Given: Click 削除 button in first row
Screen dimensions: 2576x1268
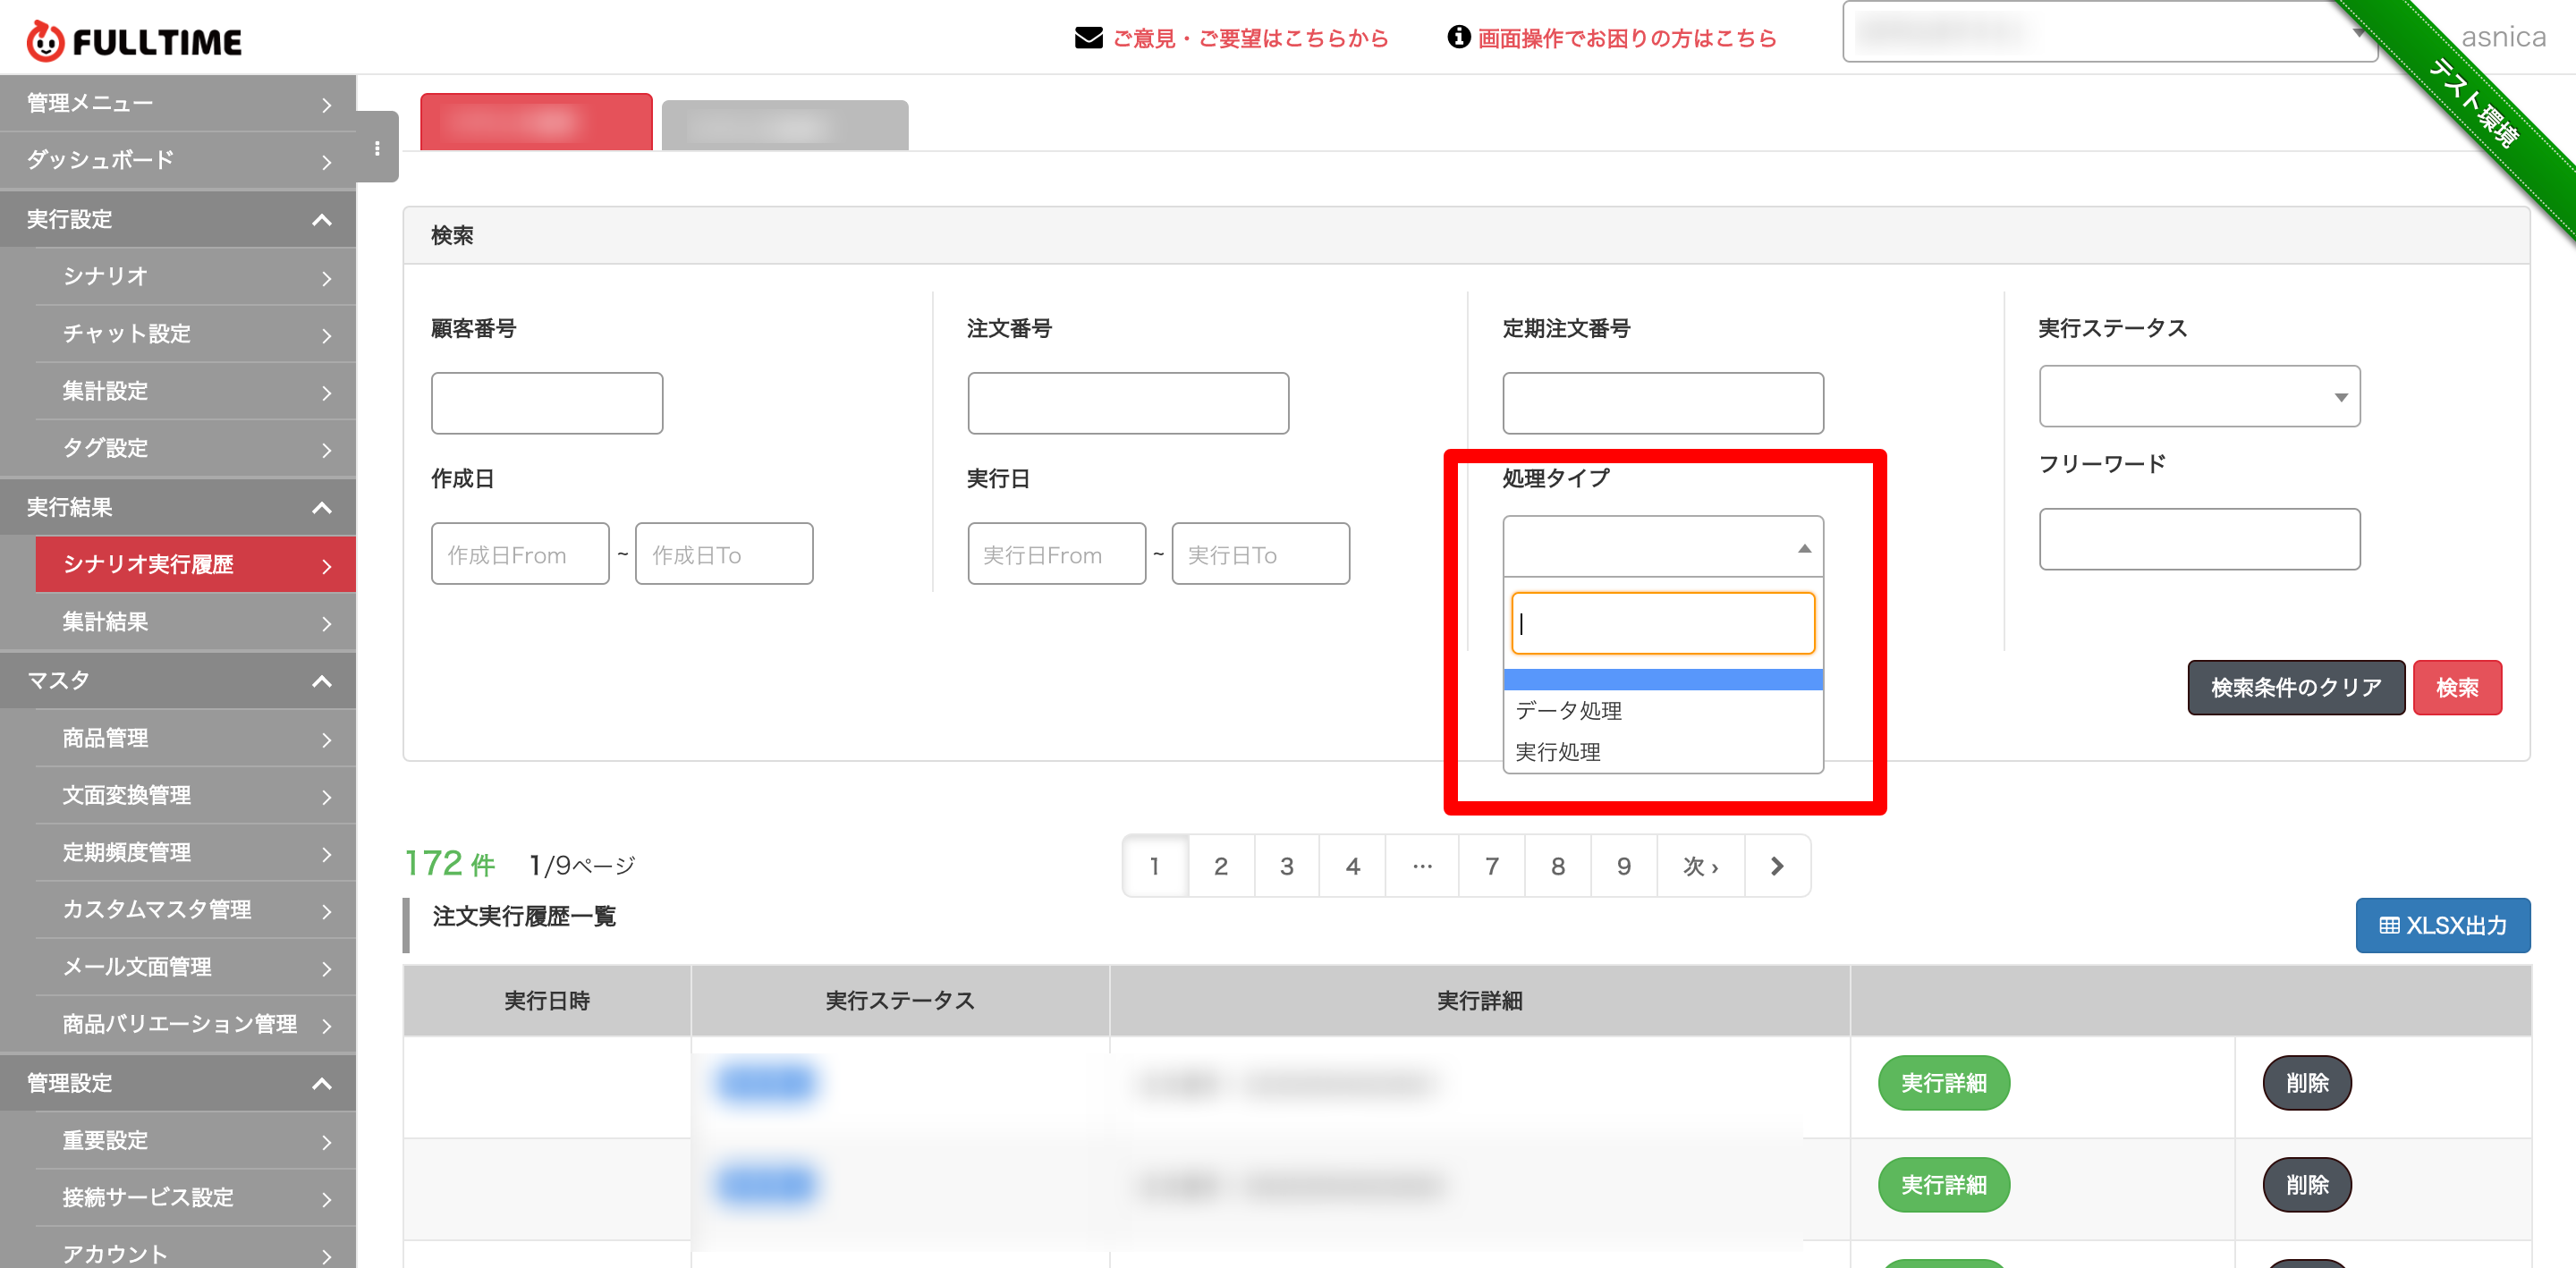Looking at the screenshot, I should coord(2306,1083).
